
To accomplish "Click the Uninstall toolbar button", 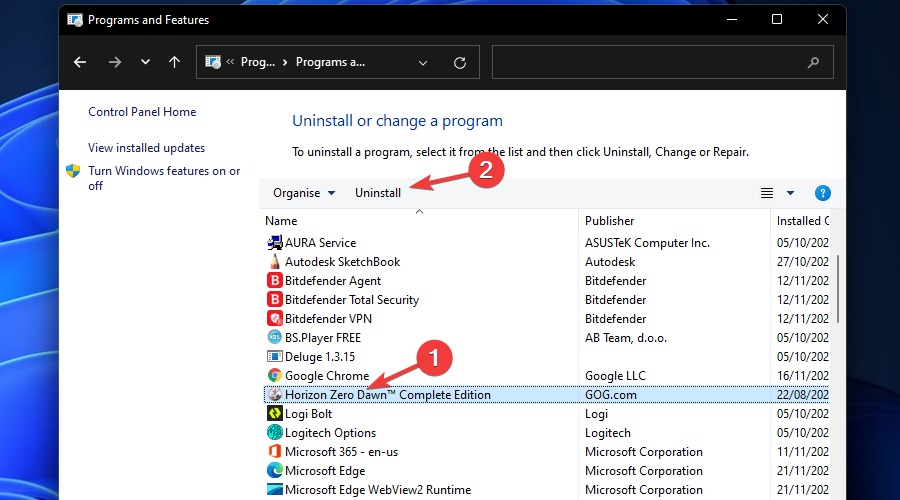I will click(x=378, y=193).
